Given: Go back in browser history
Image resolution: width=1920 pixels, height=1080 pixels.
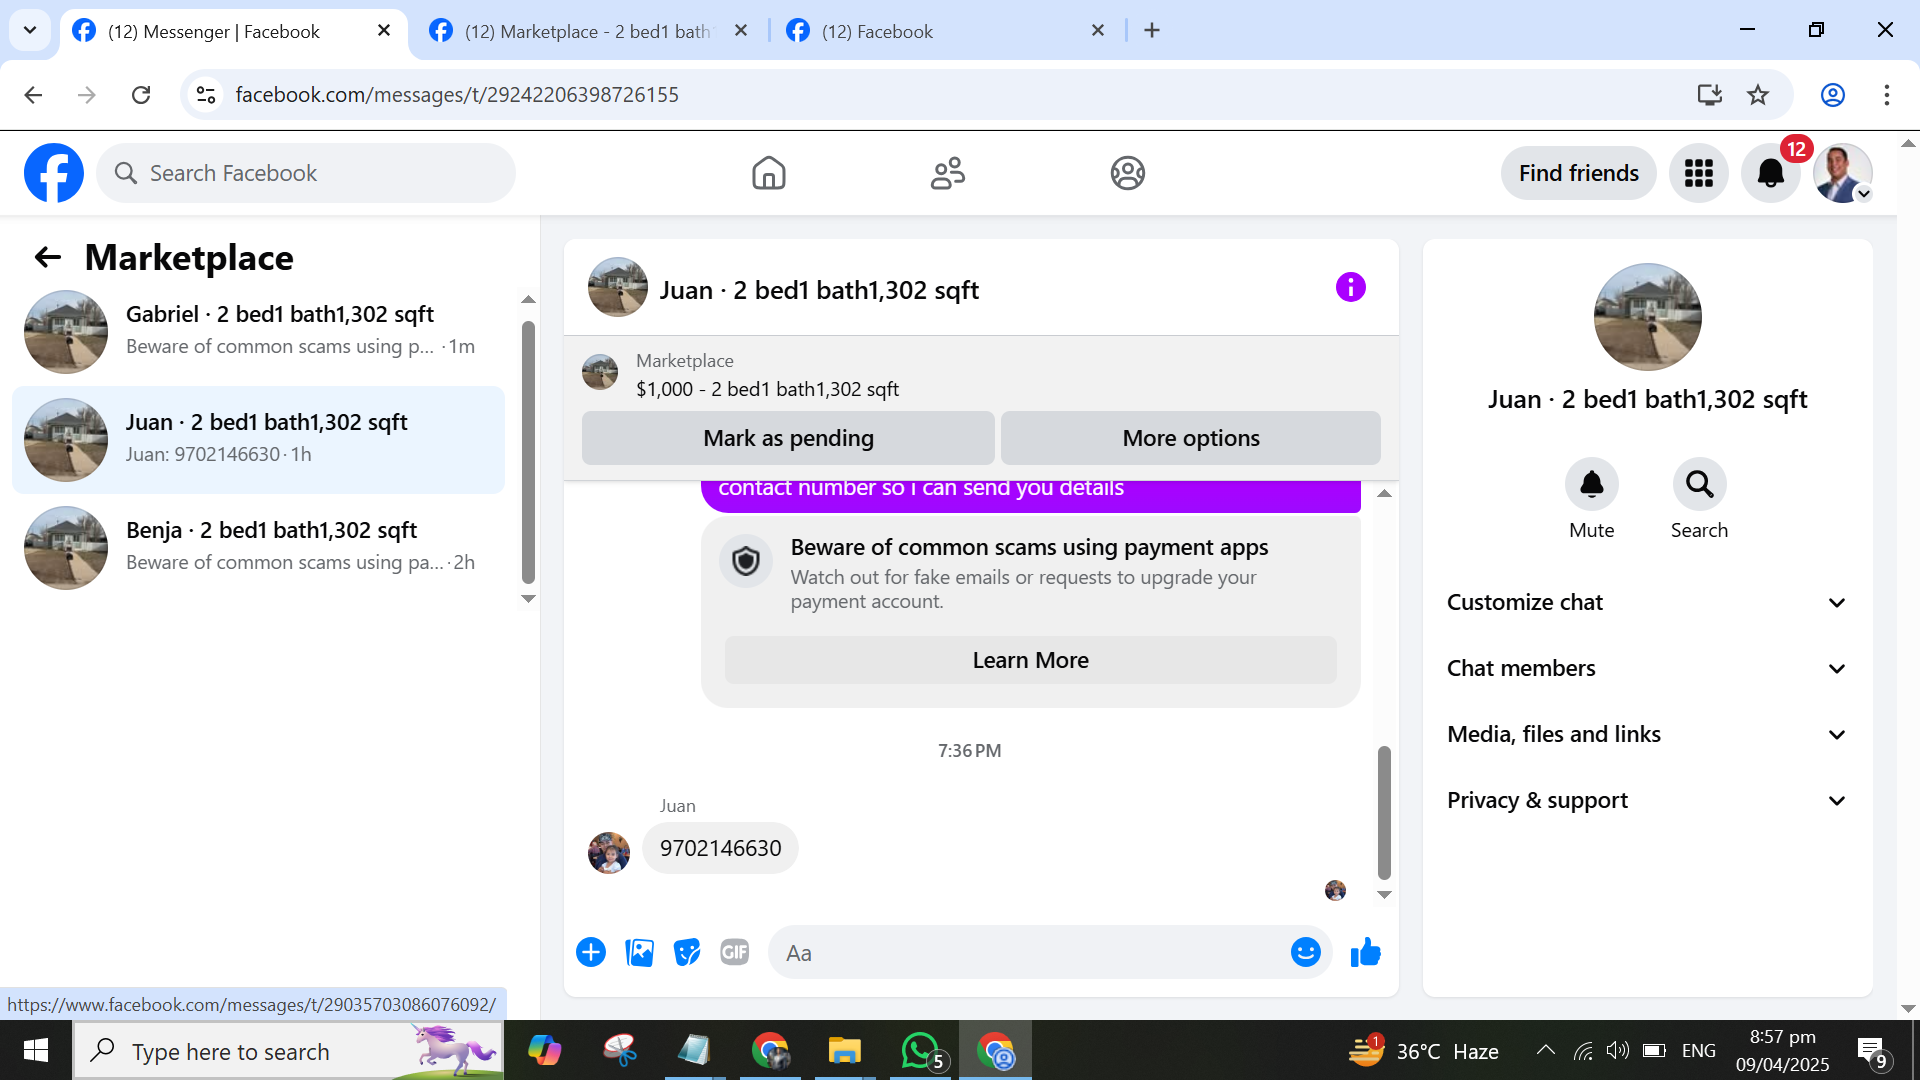Looking at the screenshot, I should 33,95.
